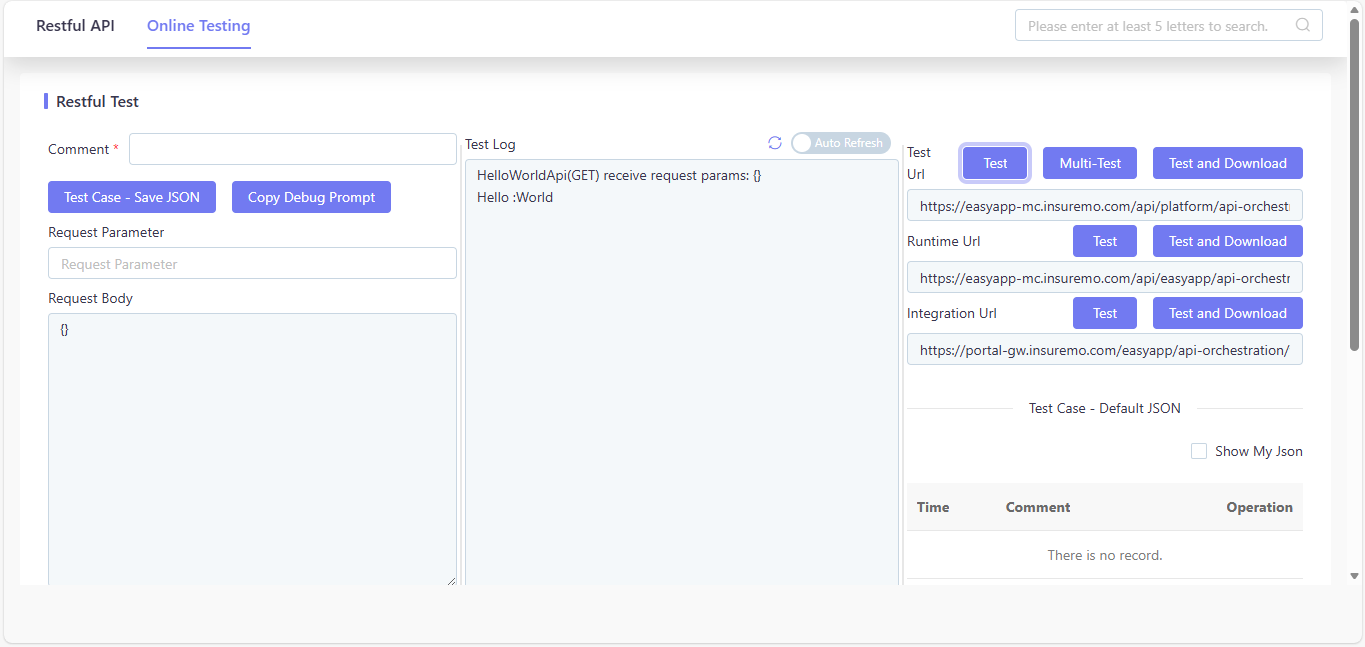Focus the Comment input field
This screenshot has width=1365, height=647.
[x=293, y=149]
